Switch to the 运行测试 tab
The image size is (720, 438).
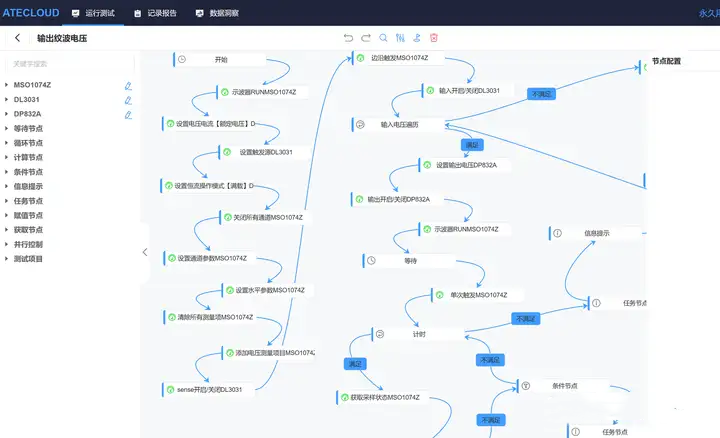coord(96,13)
